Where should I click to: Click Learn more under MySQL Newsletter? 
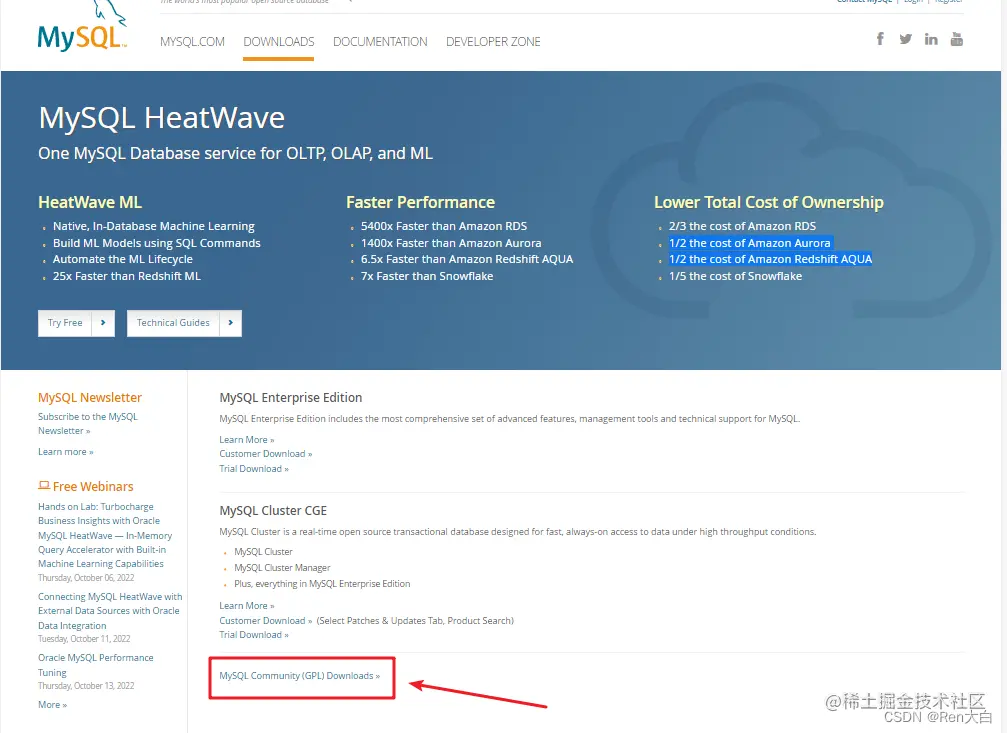pos(66,452)
